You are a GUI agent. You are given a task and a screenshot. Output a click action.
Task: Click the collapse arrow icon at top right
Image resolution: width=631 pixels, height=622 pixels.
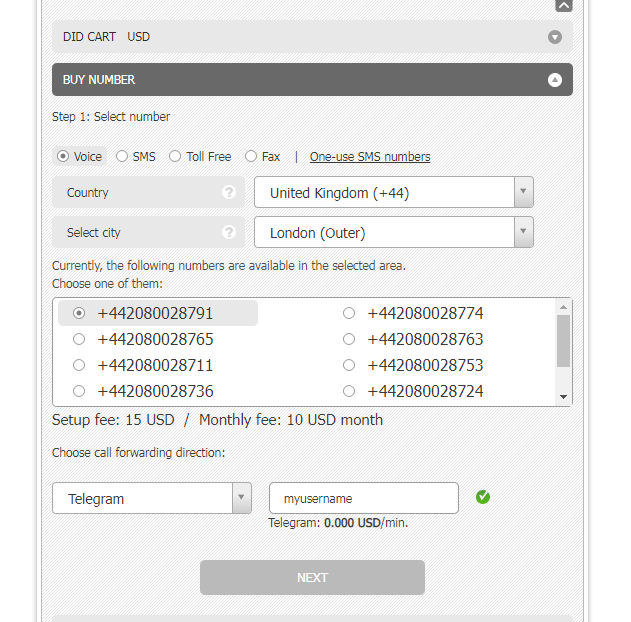563,5
